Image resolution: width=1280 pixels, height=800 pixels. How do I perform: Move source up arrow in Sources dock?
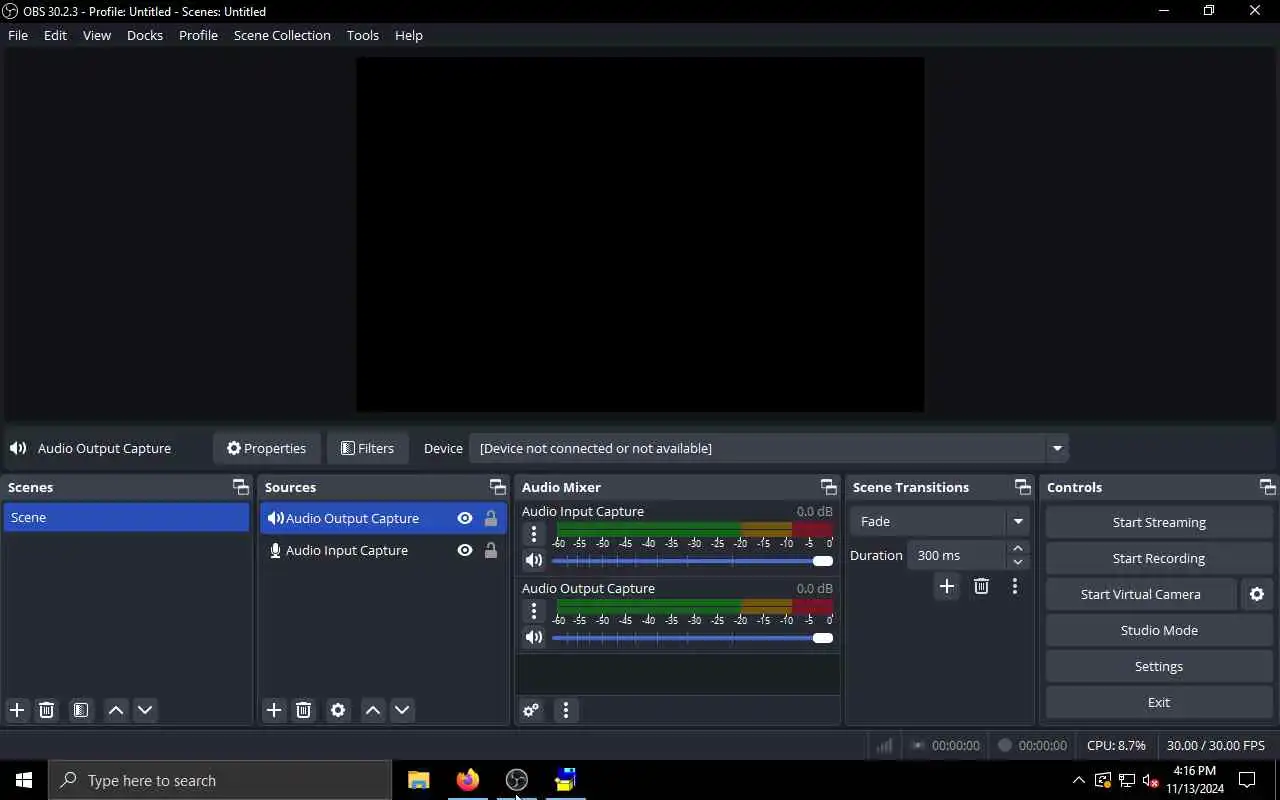click(x=373, y=710)
